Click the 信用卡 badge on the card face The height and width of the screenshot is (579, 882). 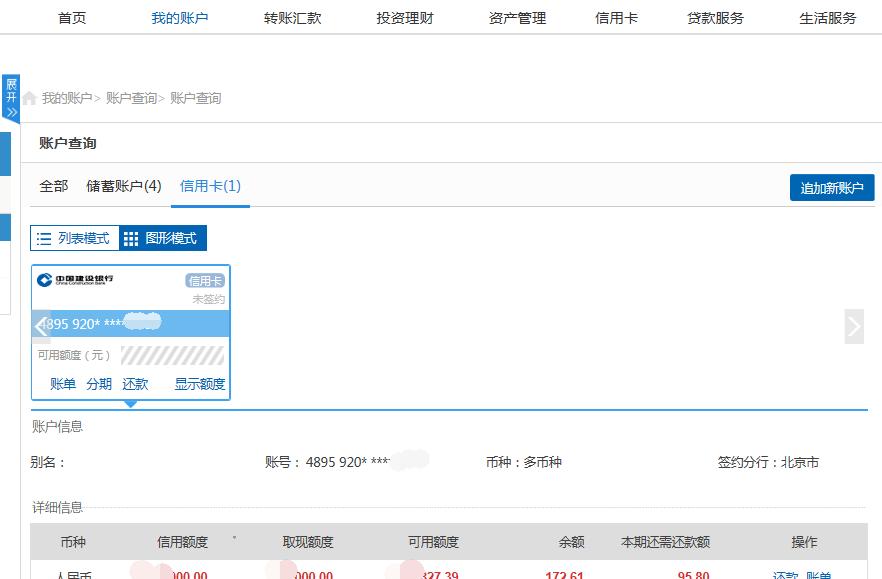coord(203,281)
